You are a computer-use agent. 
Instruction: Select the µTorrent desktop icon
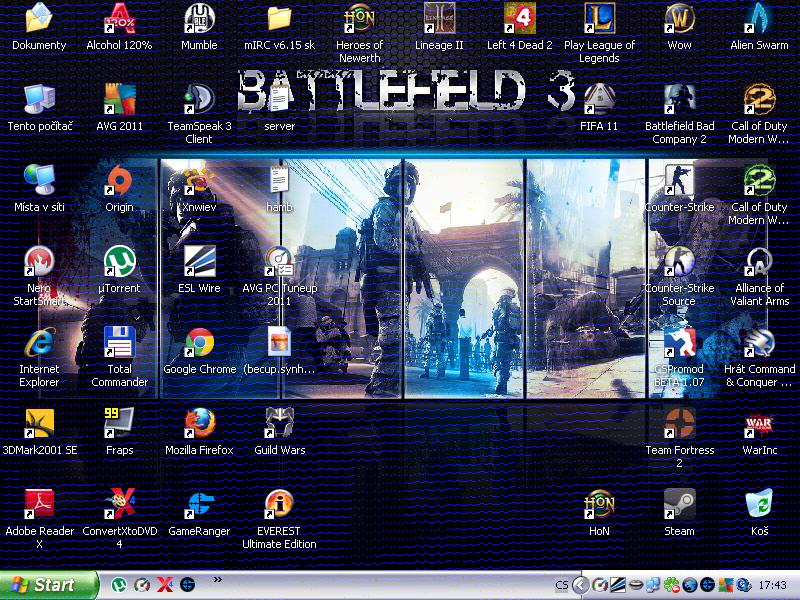point(119,261)
